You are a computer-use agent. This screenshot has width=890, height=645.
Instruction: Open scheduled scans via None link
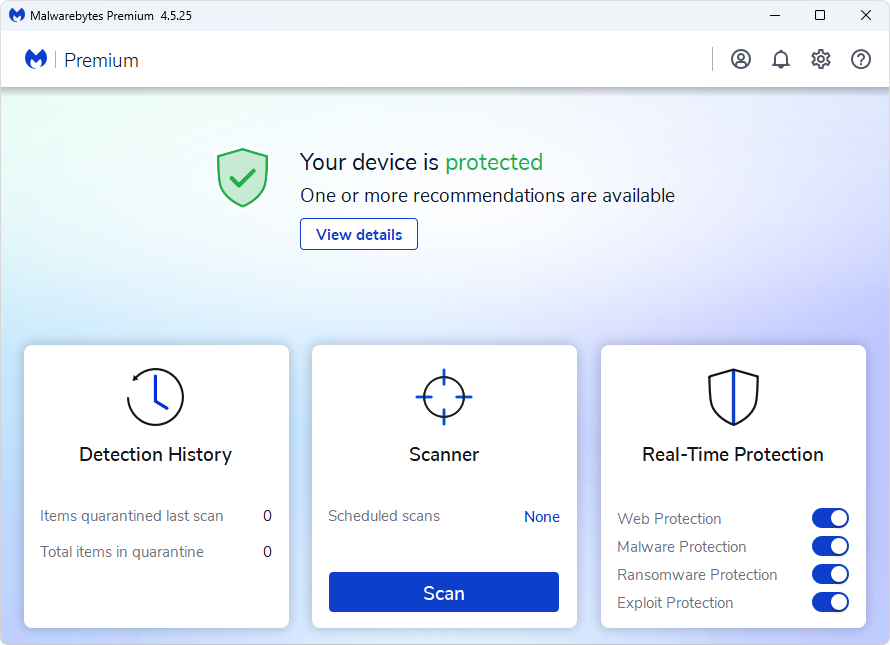click(542, 517)
